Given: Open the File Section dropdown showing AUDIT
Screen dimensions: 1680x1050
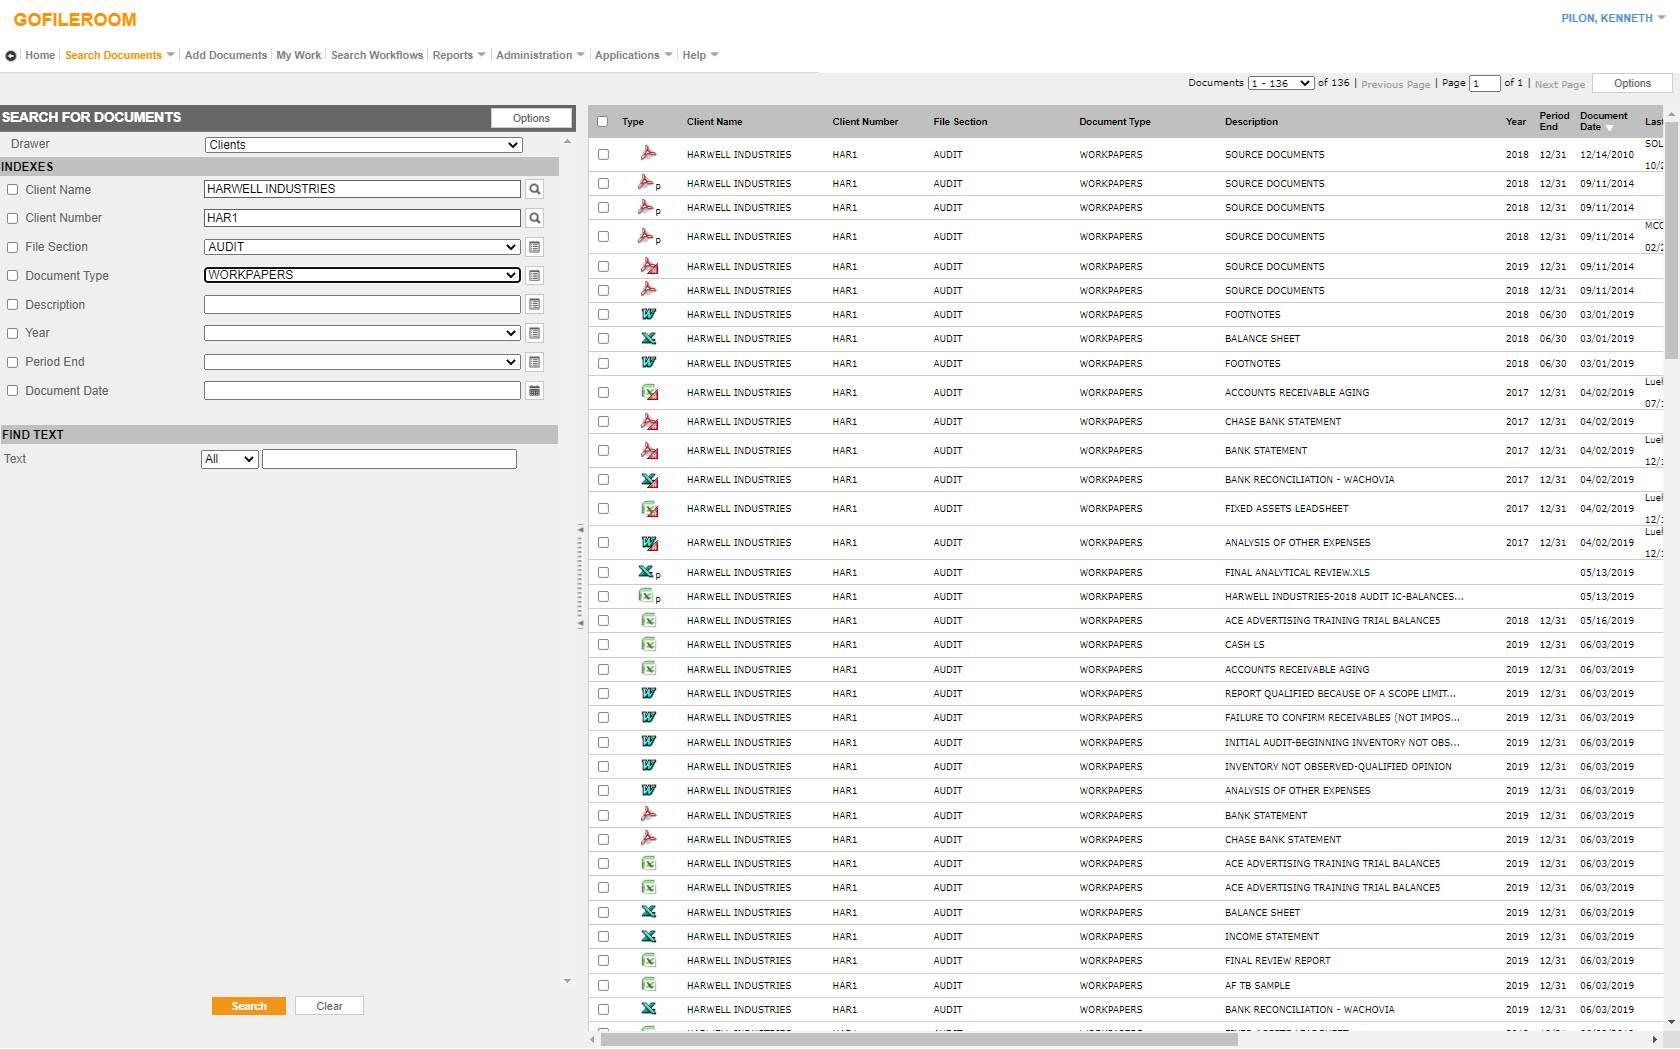Looking at the screenshot, I should 362,247.
